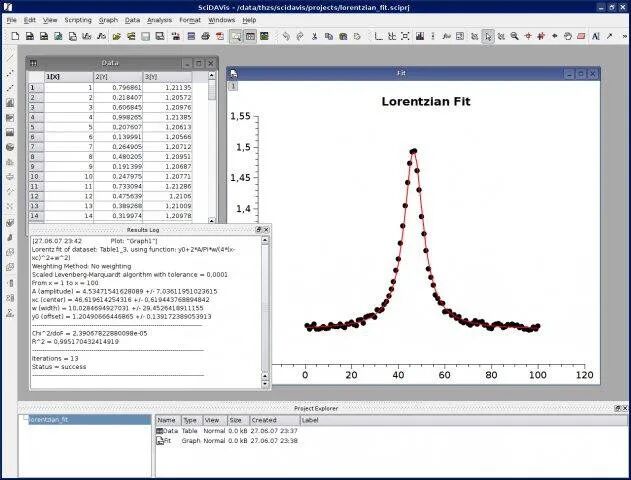
Task: Activate the pointer arrow tool
Action: (488, 37)
